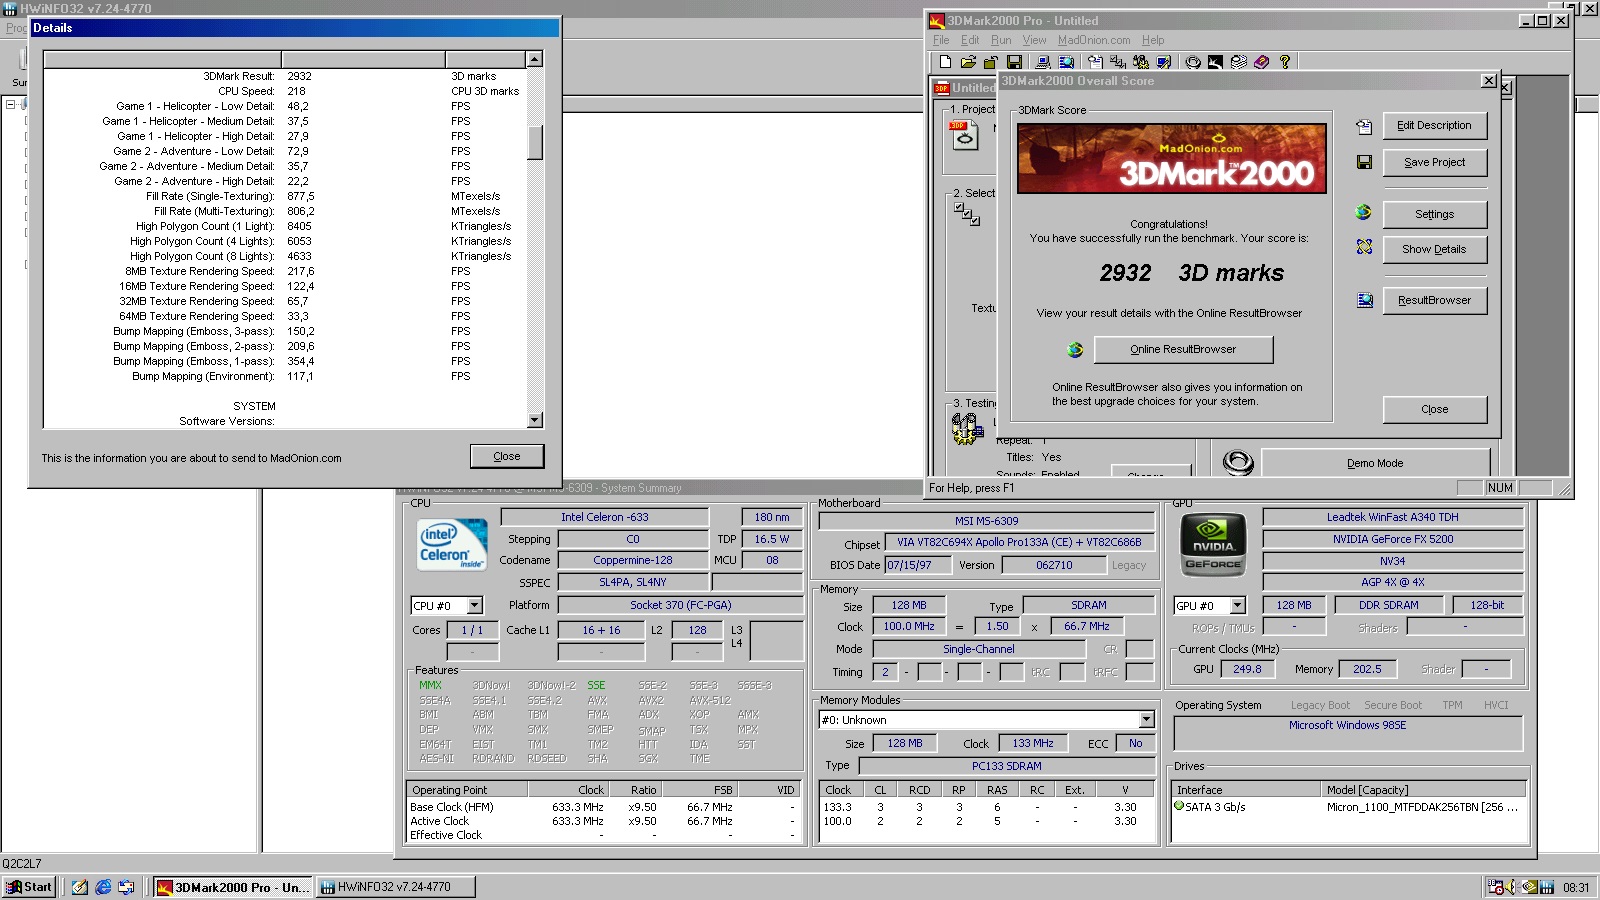Viewport: 1600px width, 900px height.
Task: Click the Edit Description notepad icon
Action: 1364,126
